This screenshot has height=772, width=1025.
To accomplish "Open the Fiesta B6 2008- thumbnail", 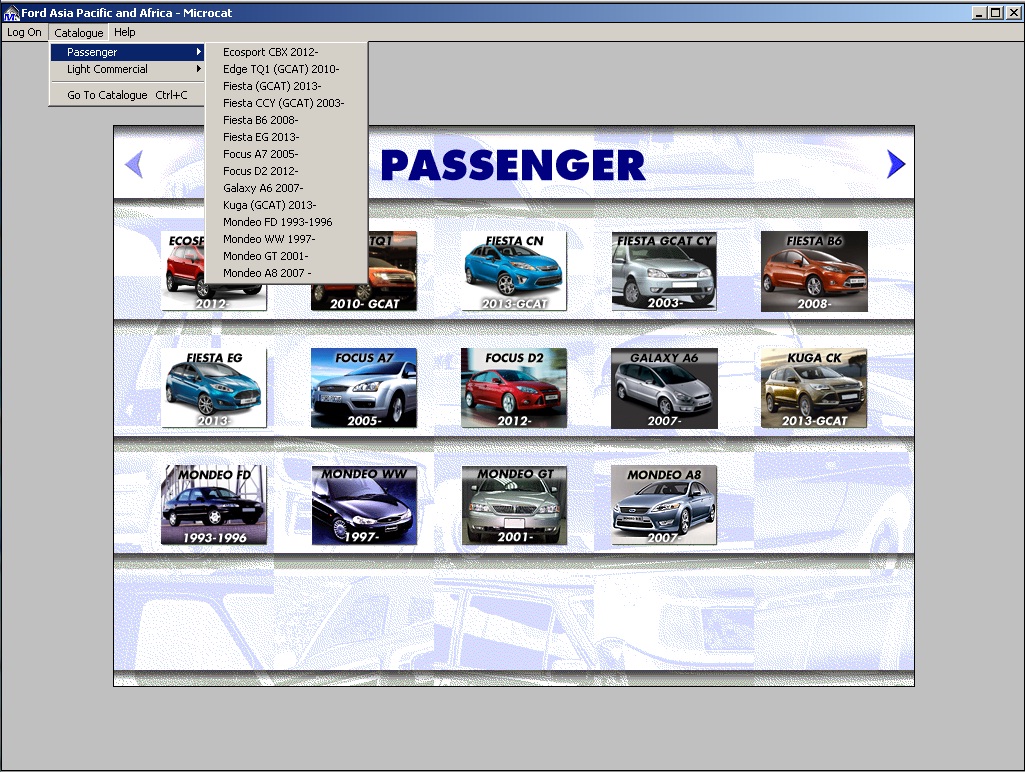I will point(814,271).
